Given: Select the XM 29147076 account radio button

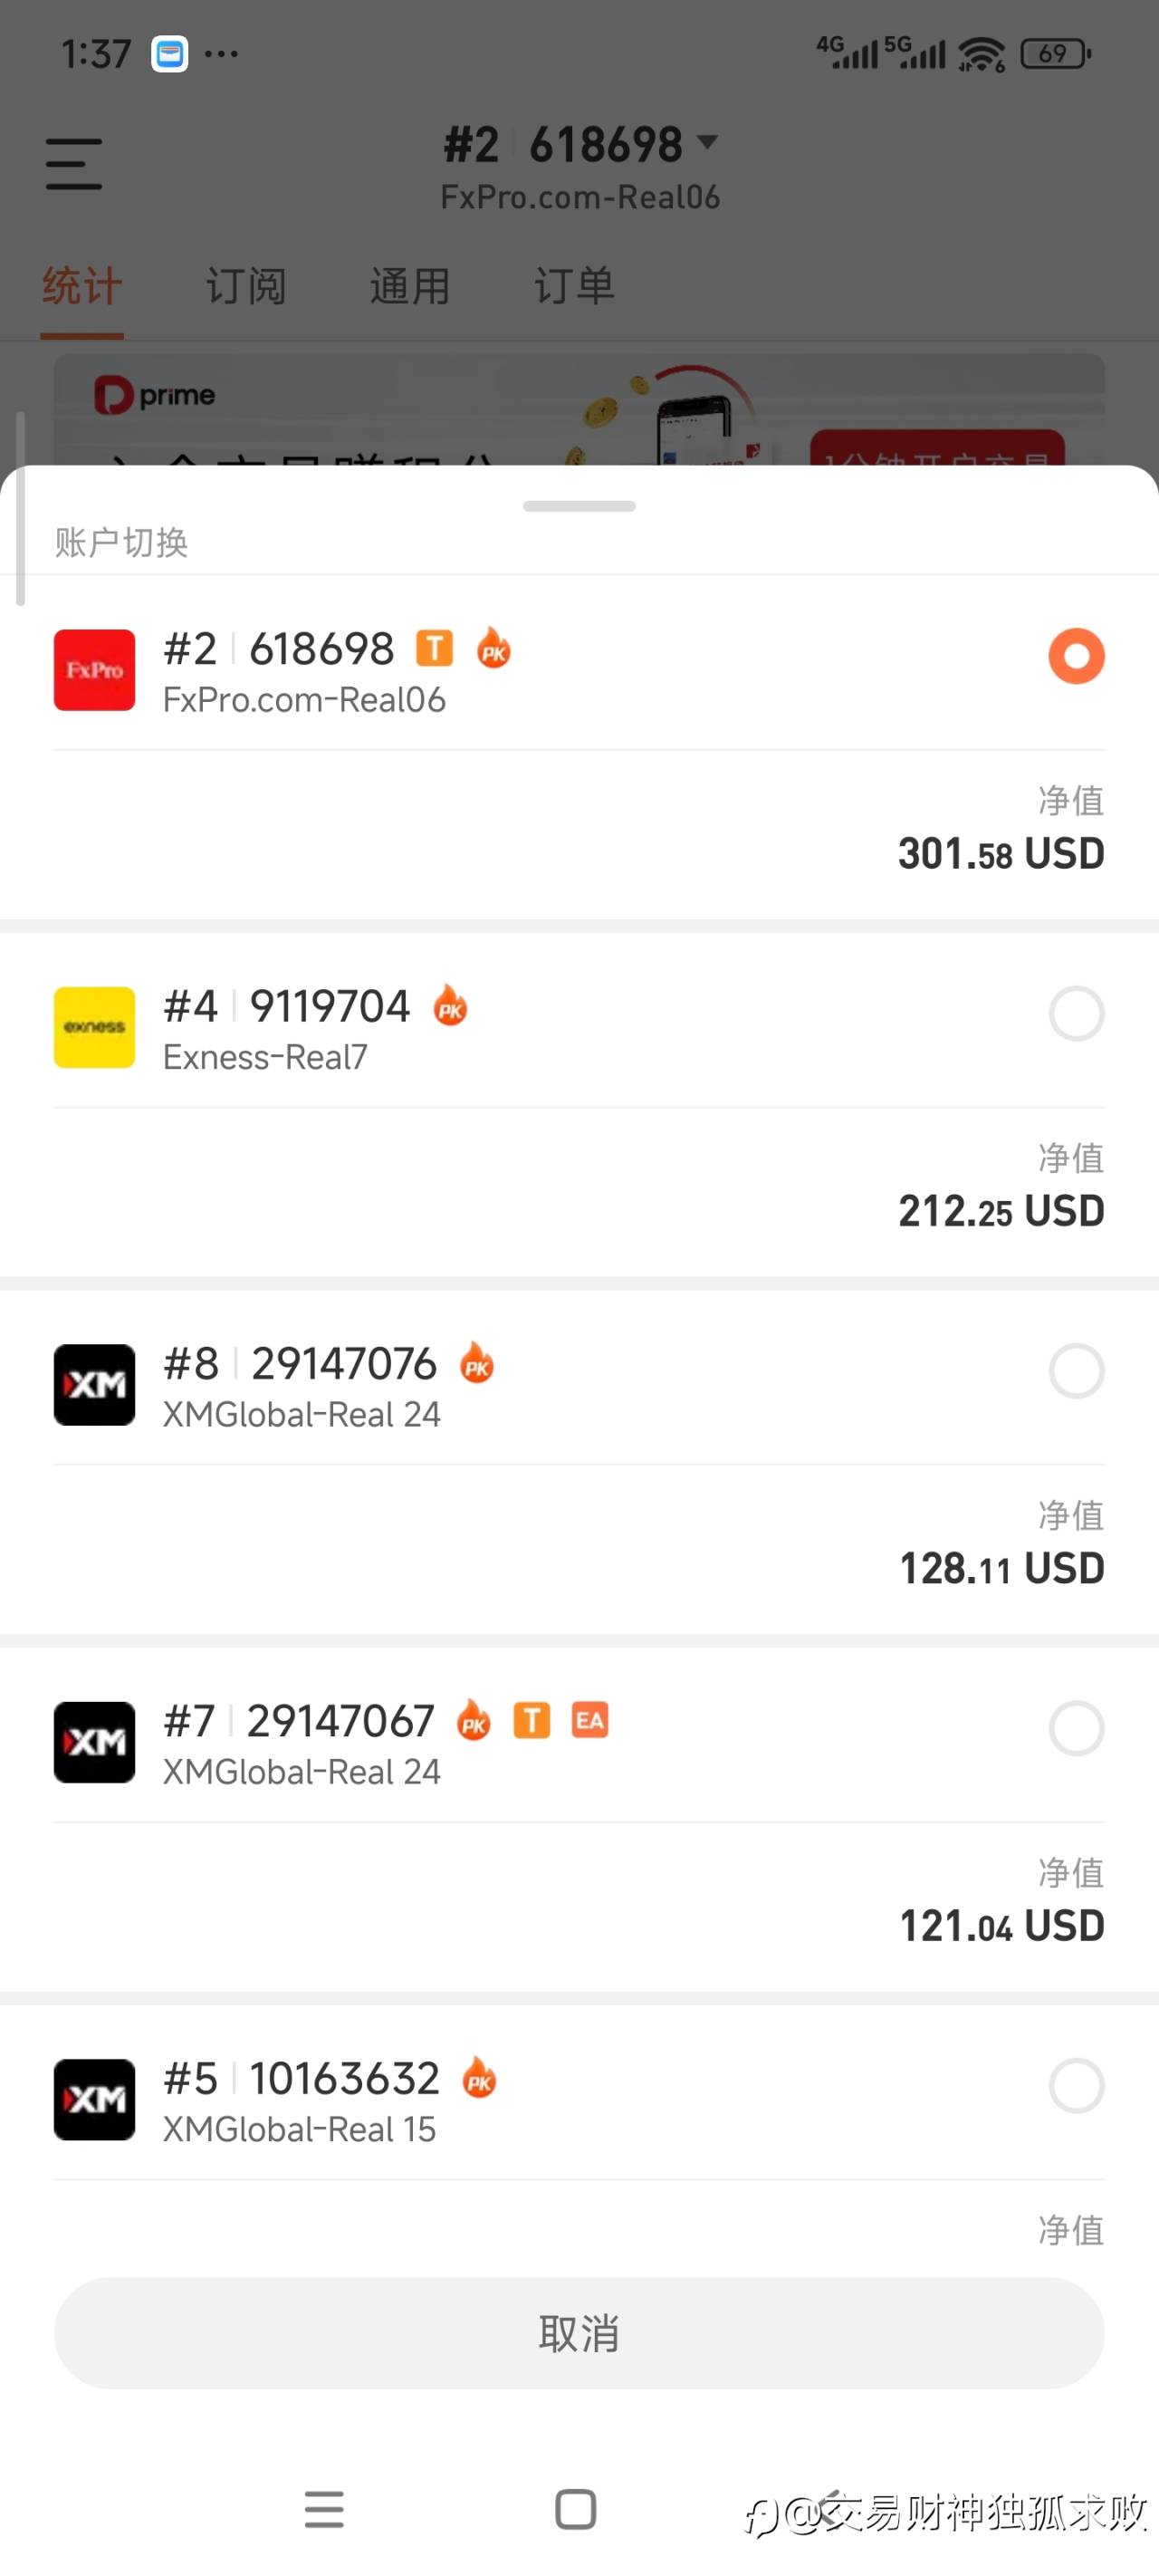Looking at the screenshot, I should (x=1076, y=1371).
